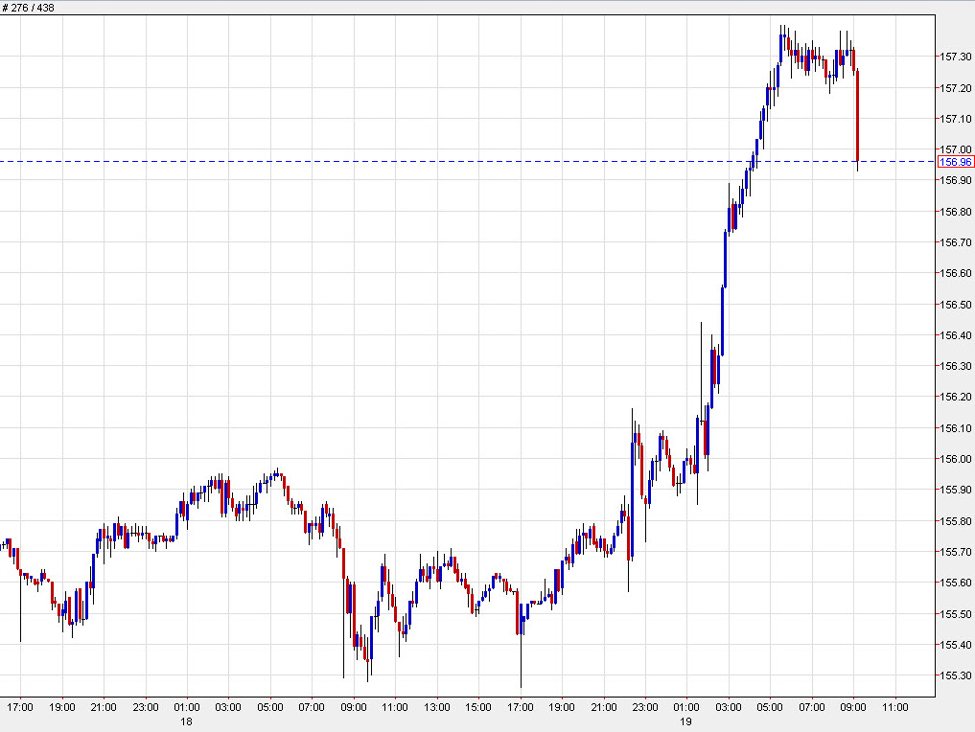Screen dimensions: 975x732
Task: Click the 156.00 price scale label
Action: 955,459
